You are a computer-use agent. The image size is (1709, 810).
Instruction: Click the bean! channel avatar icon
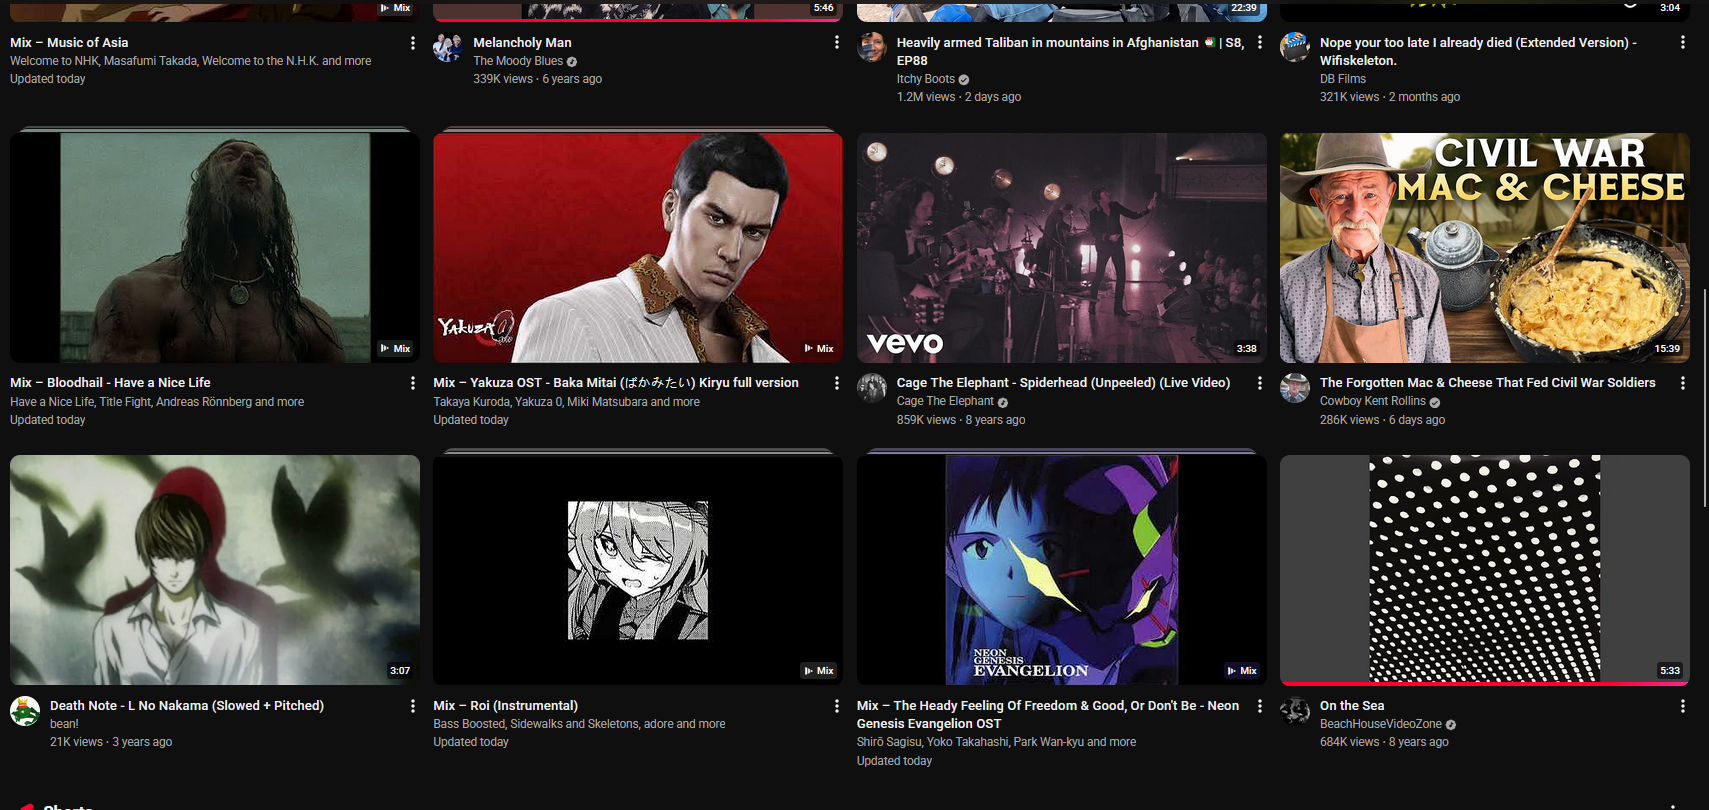25,711
